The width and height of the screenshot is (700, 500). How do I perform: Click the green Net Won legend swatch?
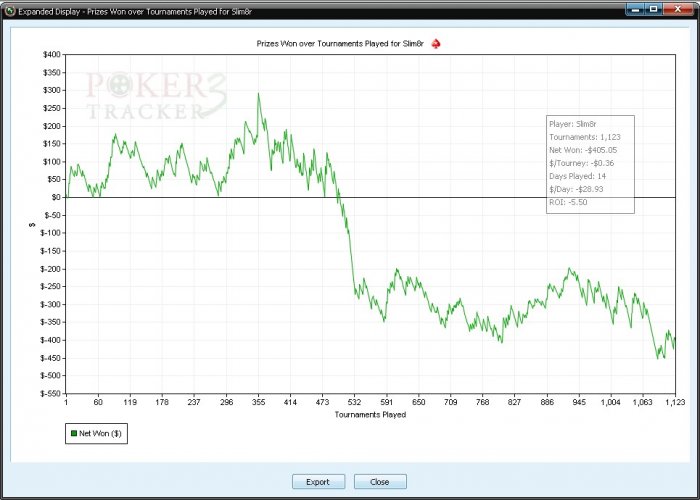point(74,433)
